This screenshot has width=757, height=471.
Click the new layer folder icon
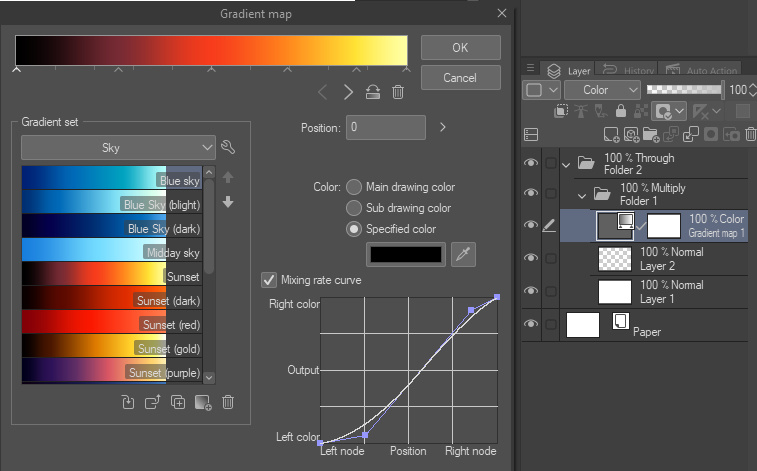649,134
